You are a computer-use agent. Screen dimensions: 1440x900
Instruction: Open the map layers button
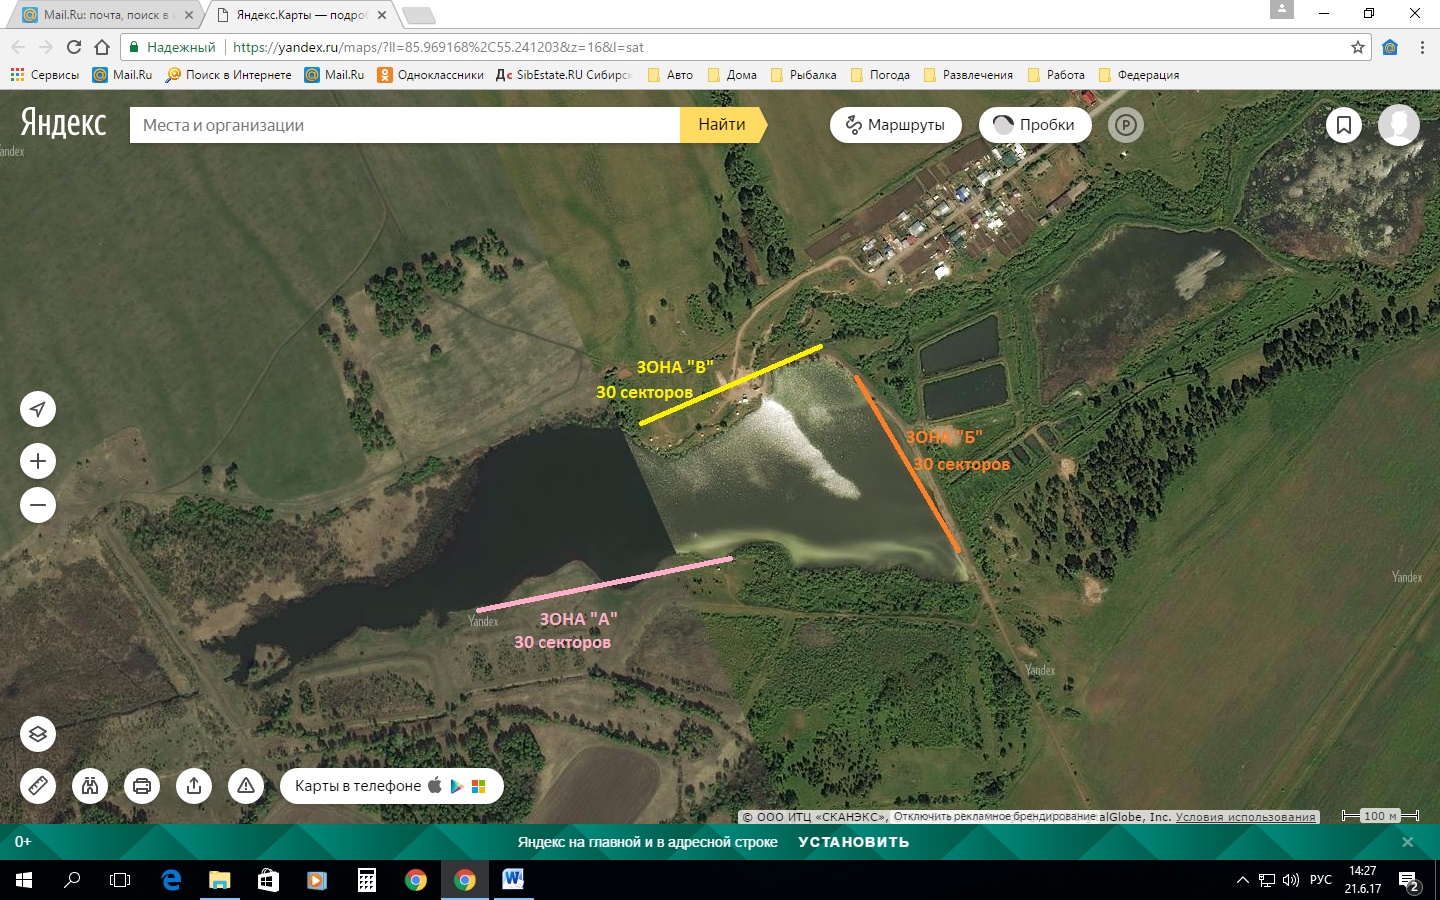(x=38, y=734)
